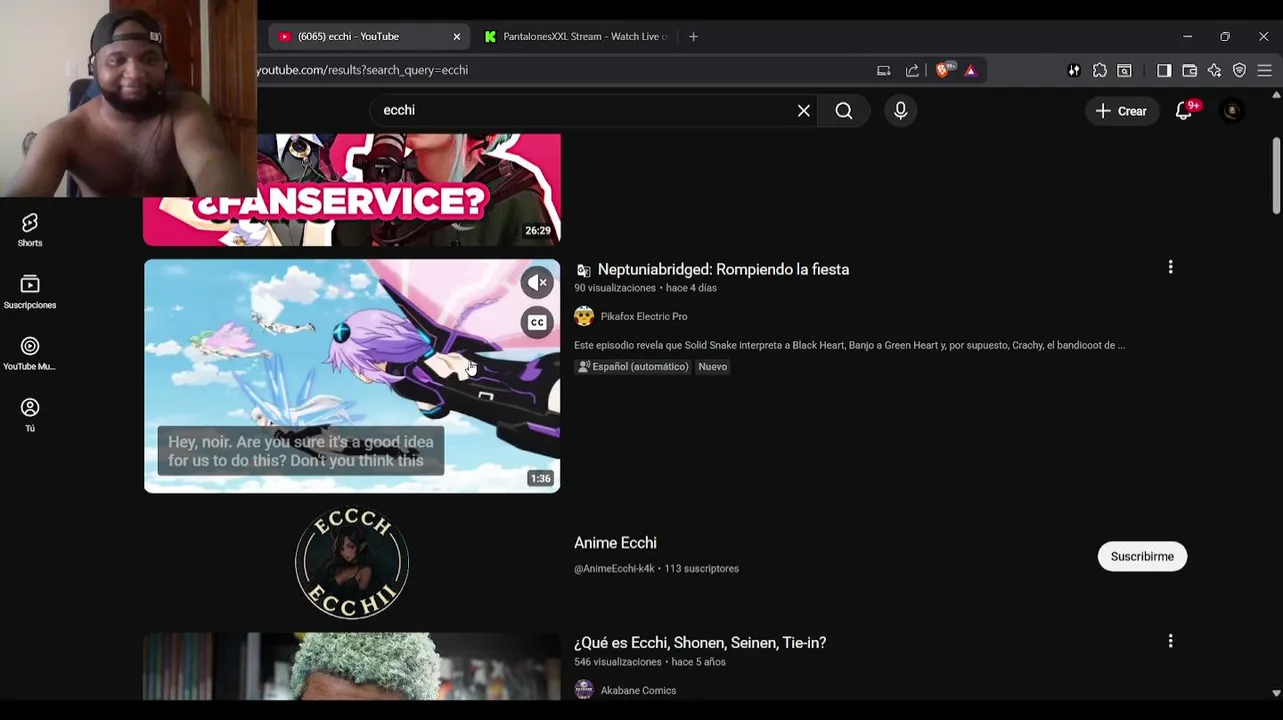
Task: Open Suscripciones in the sidebar
Action: (x=30, y=292)
